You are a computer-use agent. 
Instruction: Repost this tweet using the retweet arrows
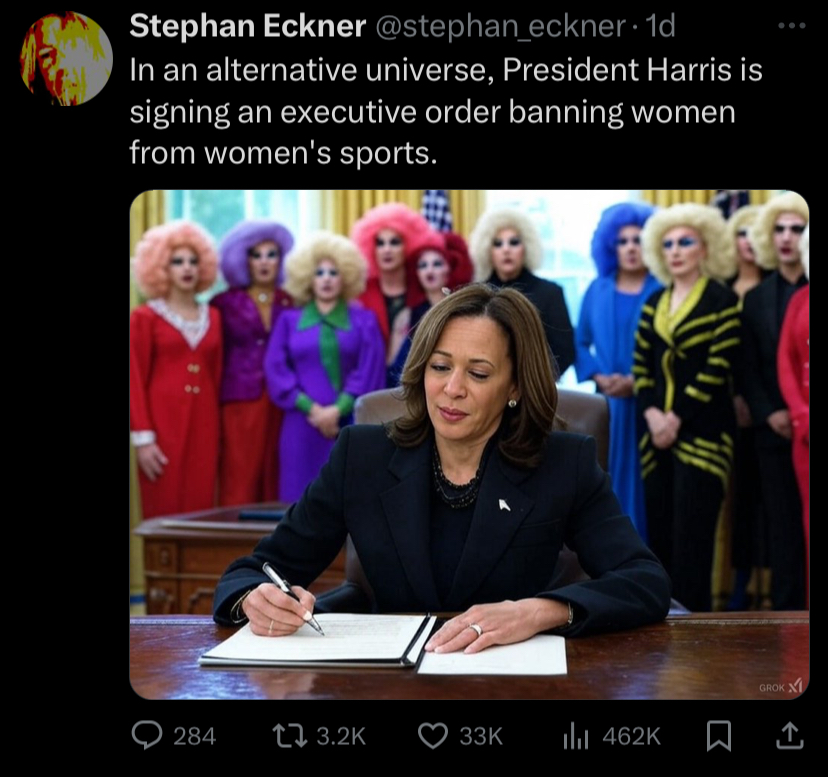pos(289,736)
